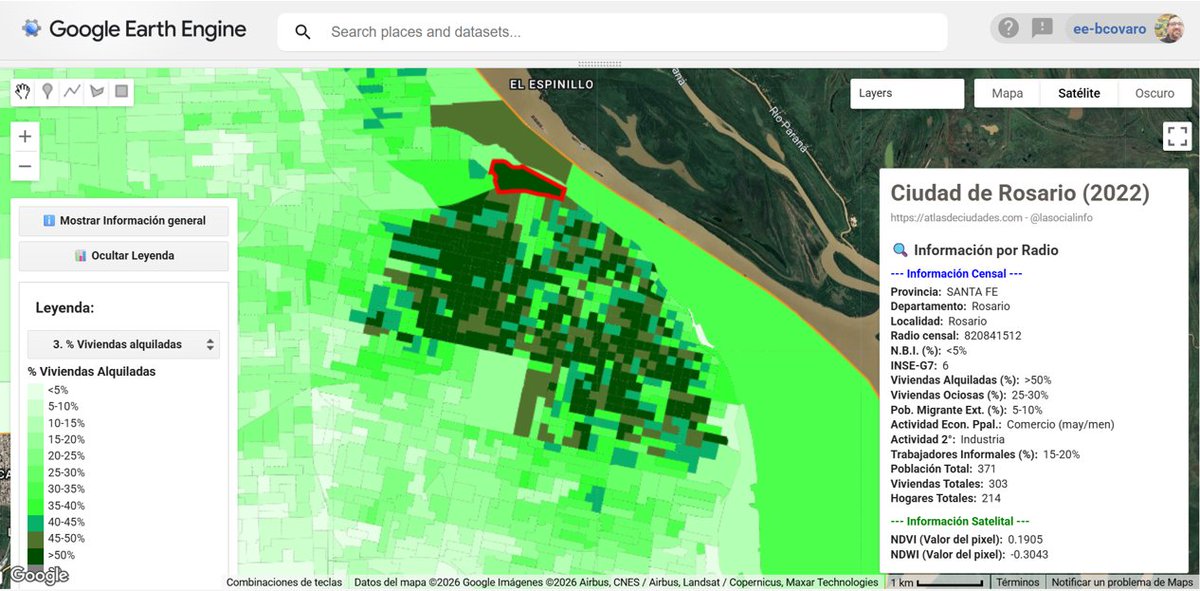
Task: Click the >50% legend color swatch
Action: pos(35,555)
